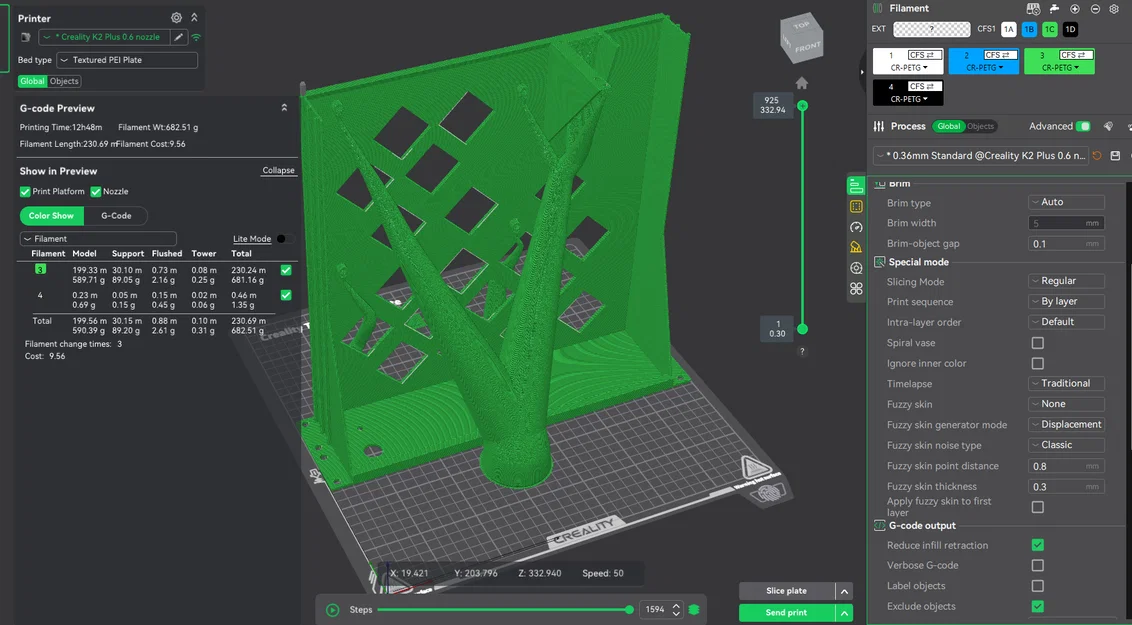The image size is (1132, 625).
Task: Click green icon beside step counter
Action: click(x=694, y=610)
